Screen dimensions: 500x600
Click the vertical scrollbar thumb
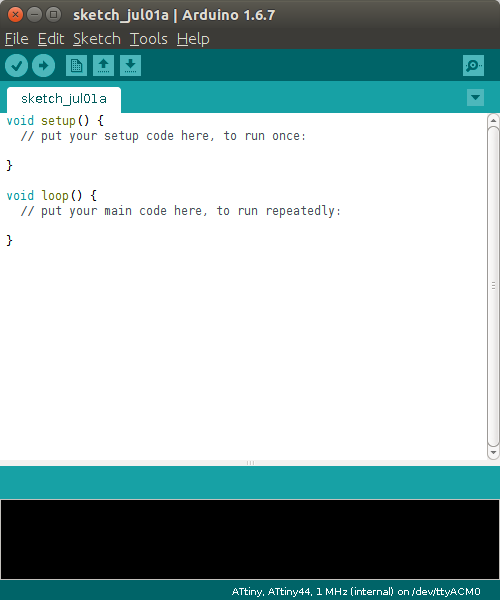click(493, 286)
